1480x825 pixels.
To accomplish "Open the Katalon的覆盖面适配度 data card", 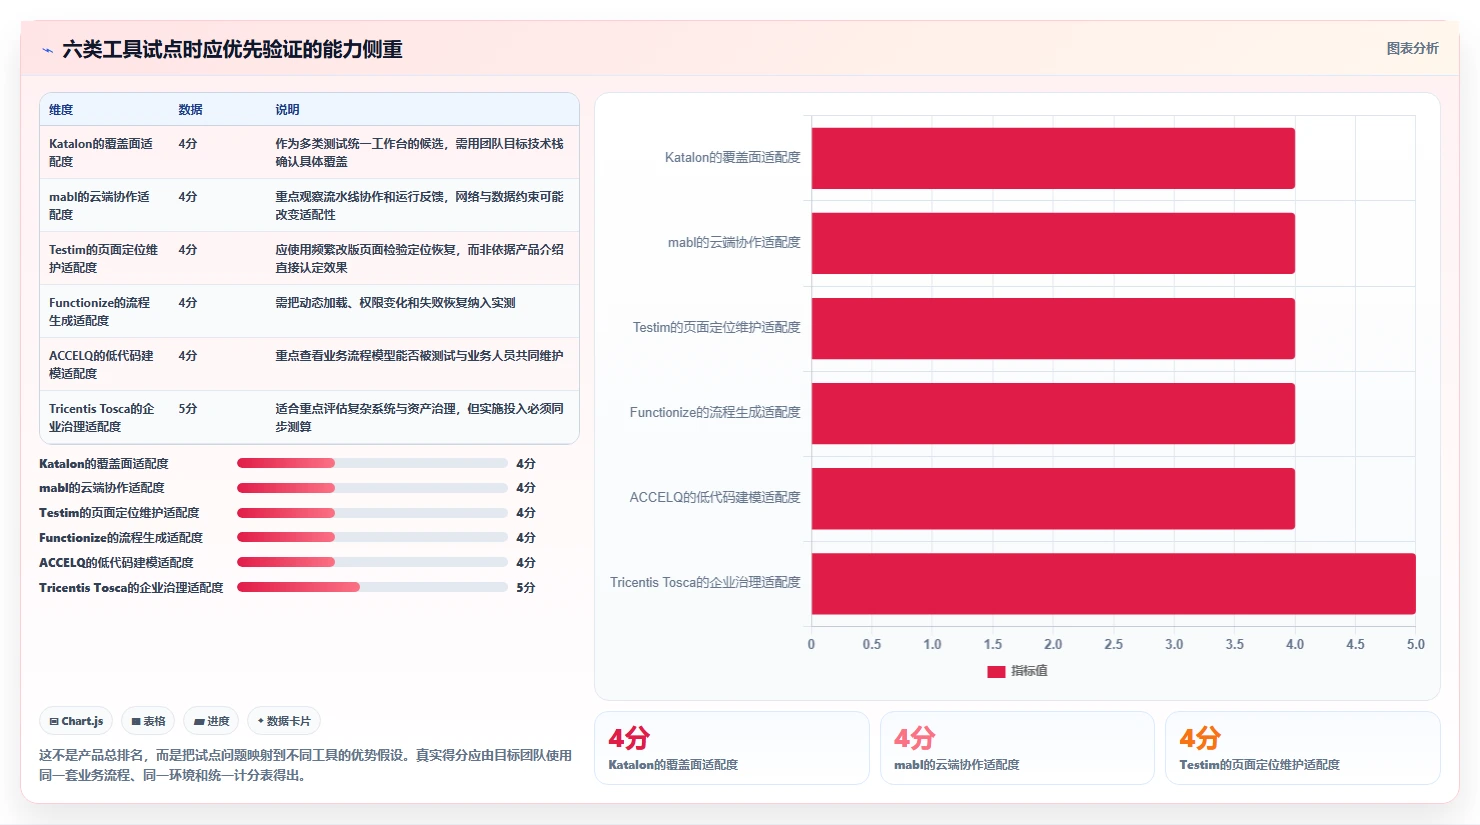I will [732, 748].
